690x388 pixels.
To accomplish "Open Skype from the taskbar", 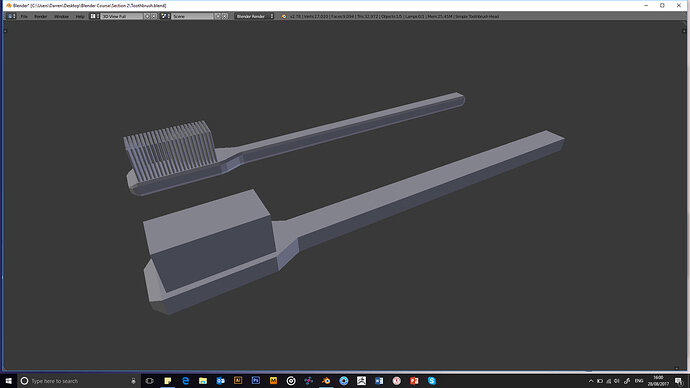I will (x=432, y=381).
